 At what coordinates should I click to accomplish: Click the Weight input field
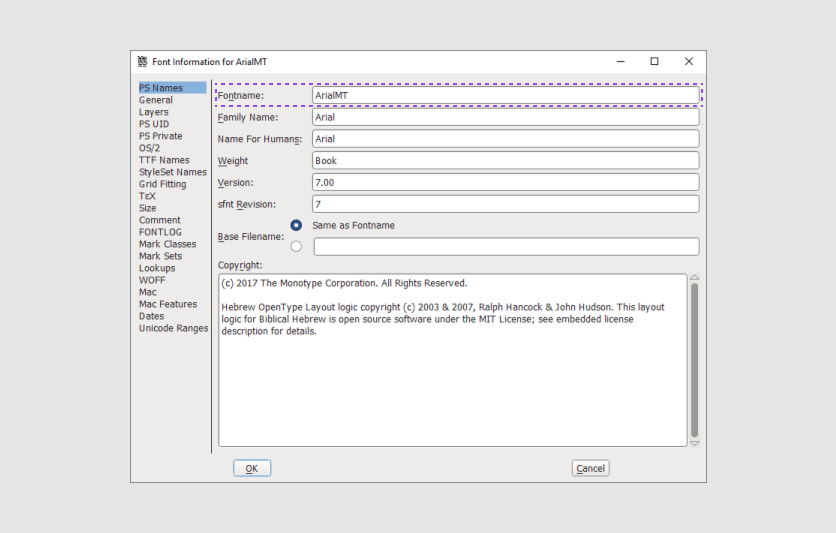505,160
